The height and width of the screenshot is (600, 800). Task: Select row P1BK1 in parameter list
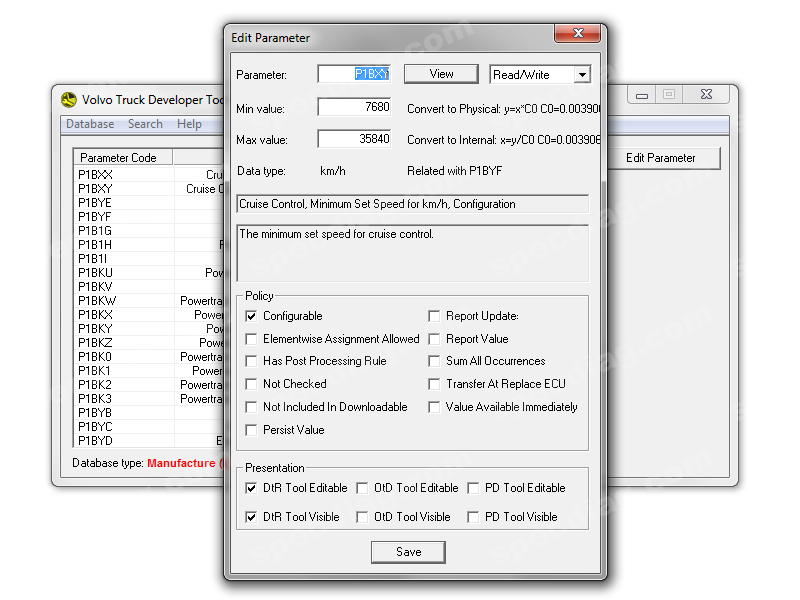(149, 371)
